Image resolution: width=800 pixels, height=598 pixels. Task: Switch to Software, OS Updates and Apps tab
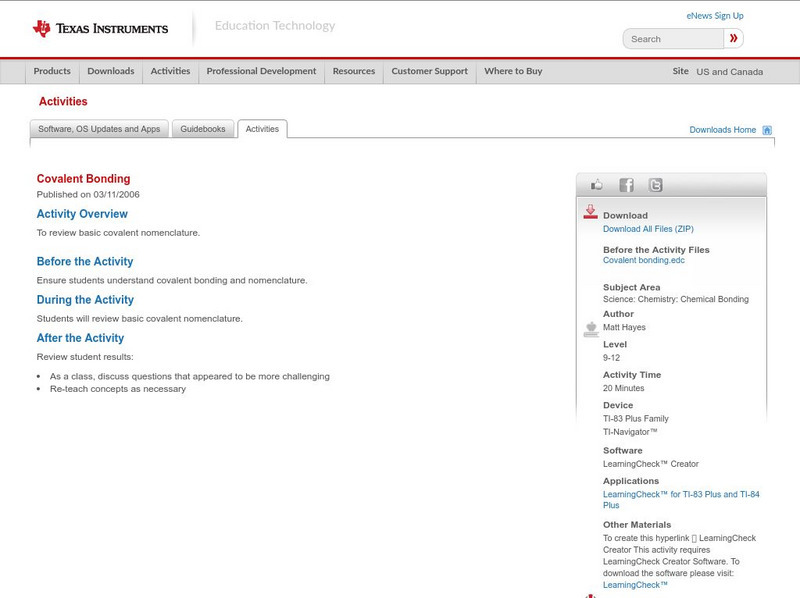[99, 129]
